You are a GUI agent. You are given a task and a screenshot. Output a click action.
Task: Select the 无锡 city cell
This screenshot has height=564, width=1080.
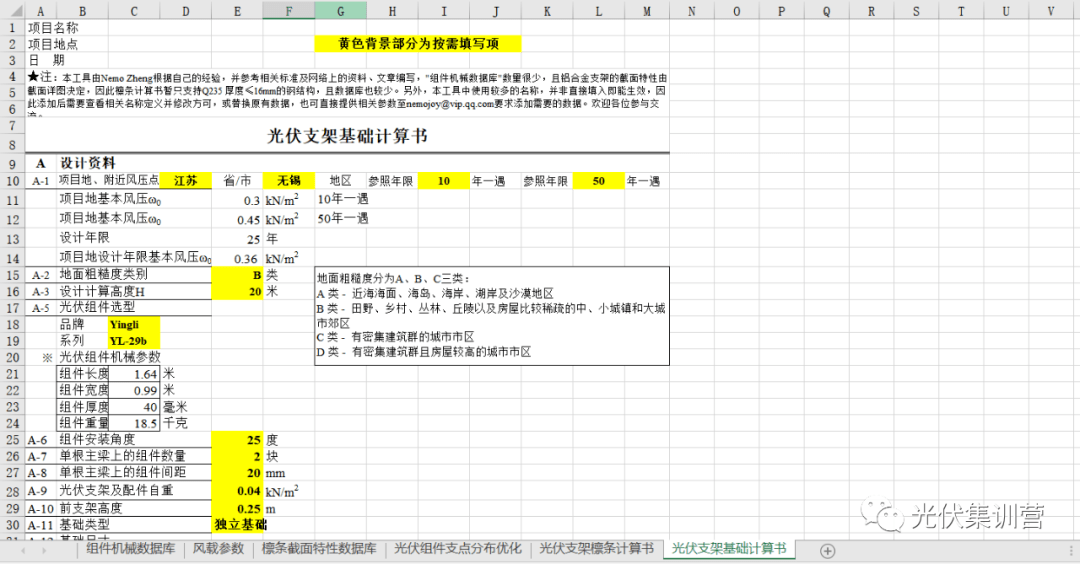[x=289, y=180]
